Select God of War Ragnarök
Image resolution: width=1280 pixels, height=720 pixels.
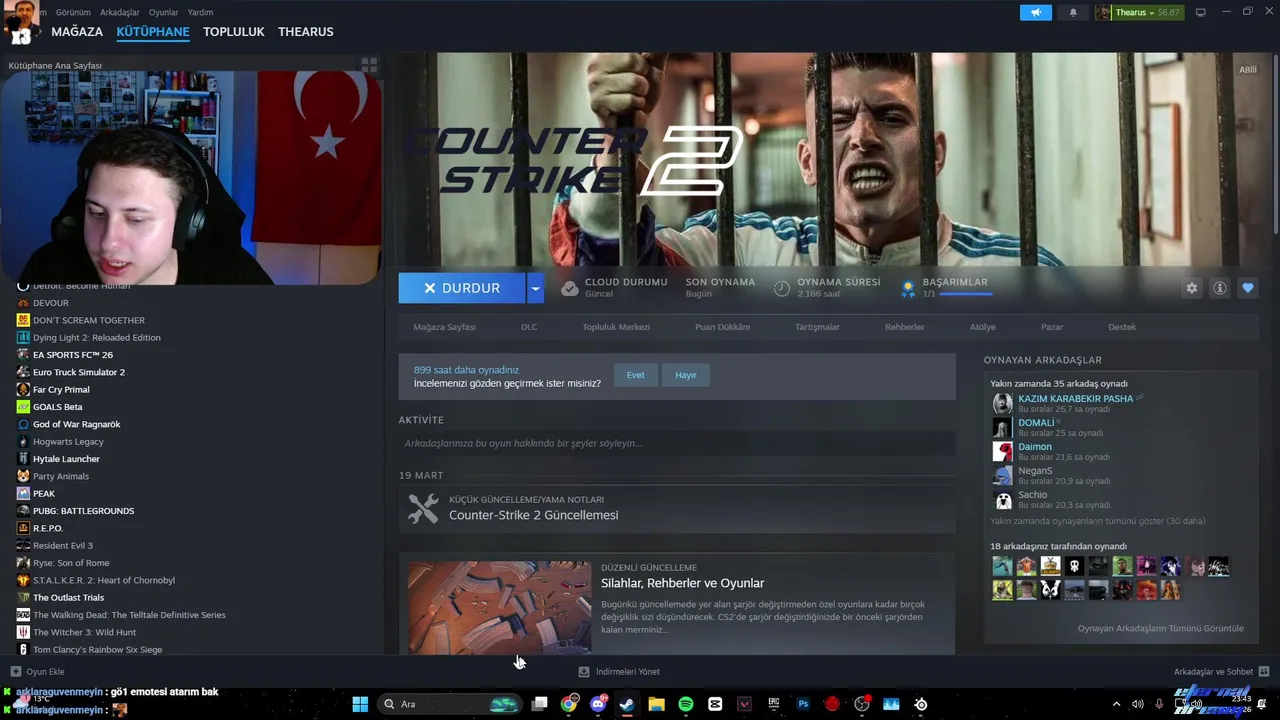[76, 424]
